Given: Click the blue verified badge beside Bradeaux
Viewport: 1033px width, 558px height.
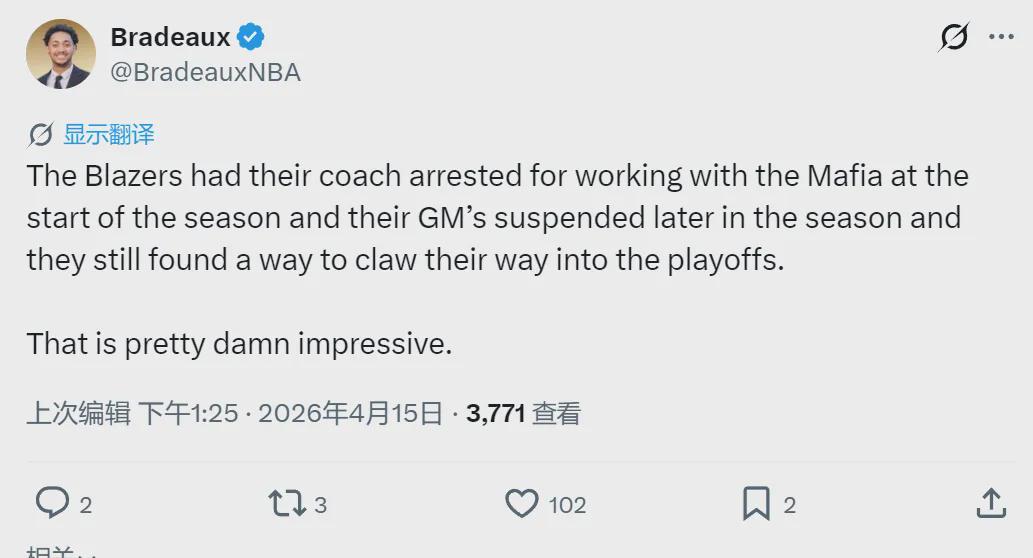Looking at the screenshot, I should click(250, 38).
